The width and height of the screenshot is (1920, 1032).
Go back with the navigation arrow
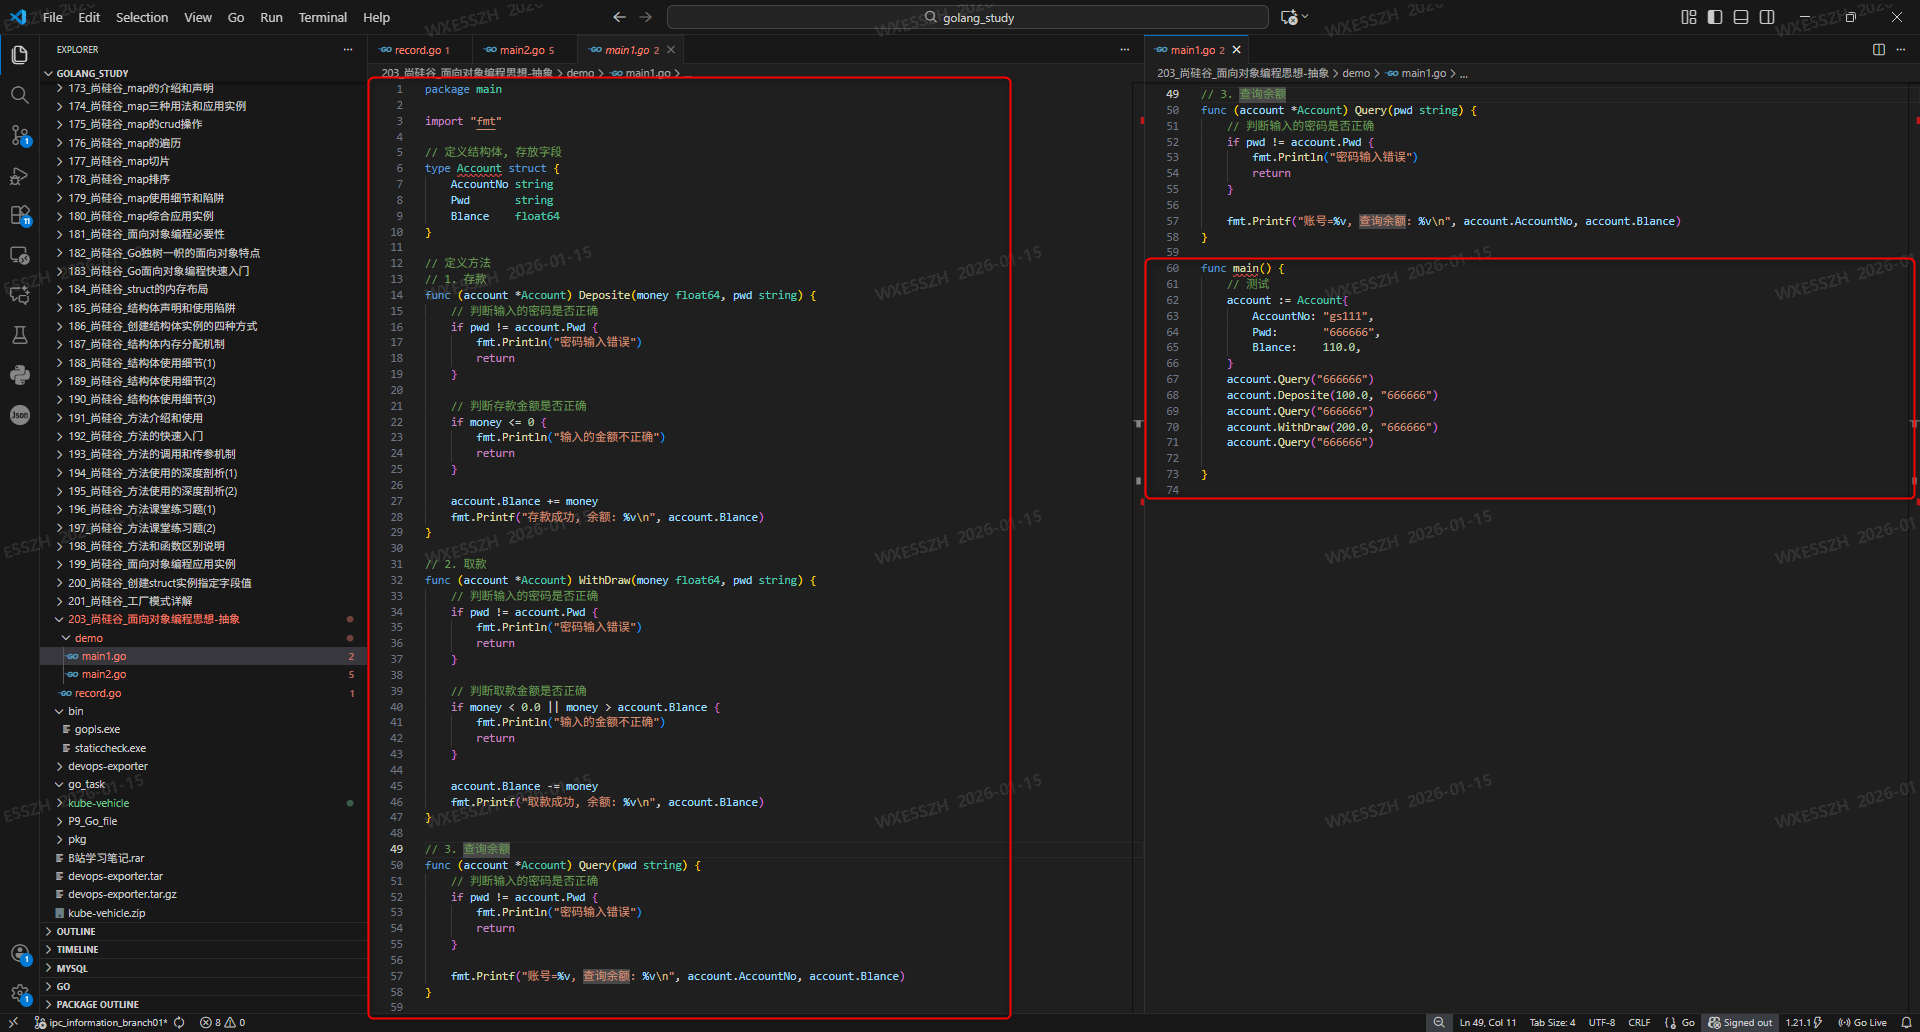619,17
